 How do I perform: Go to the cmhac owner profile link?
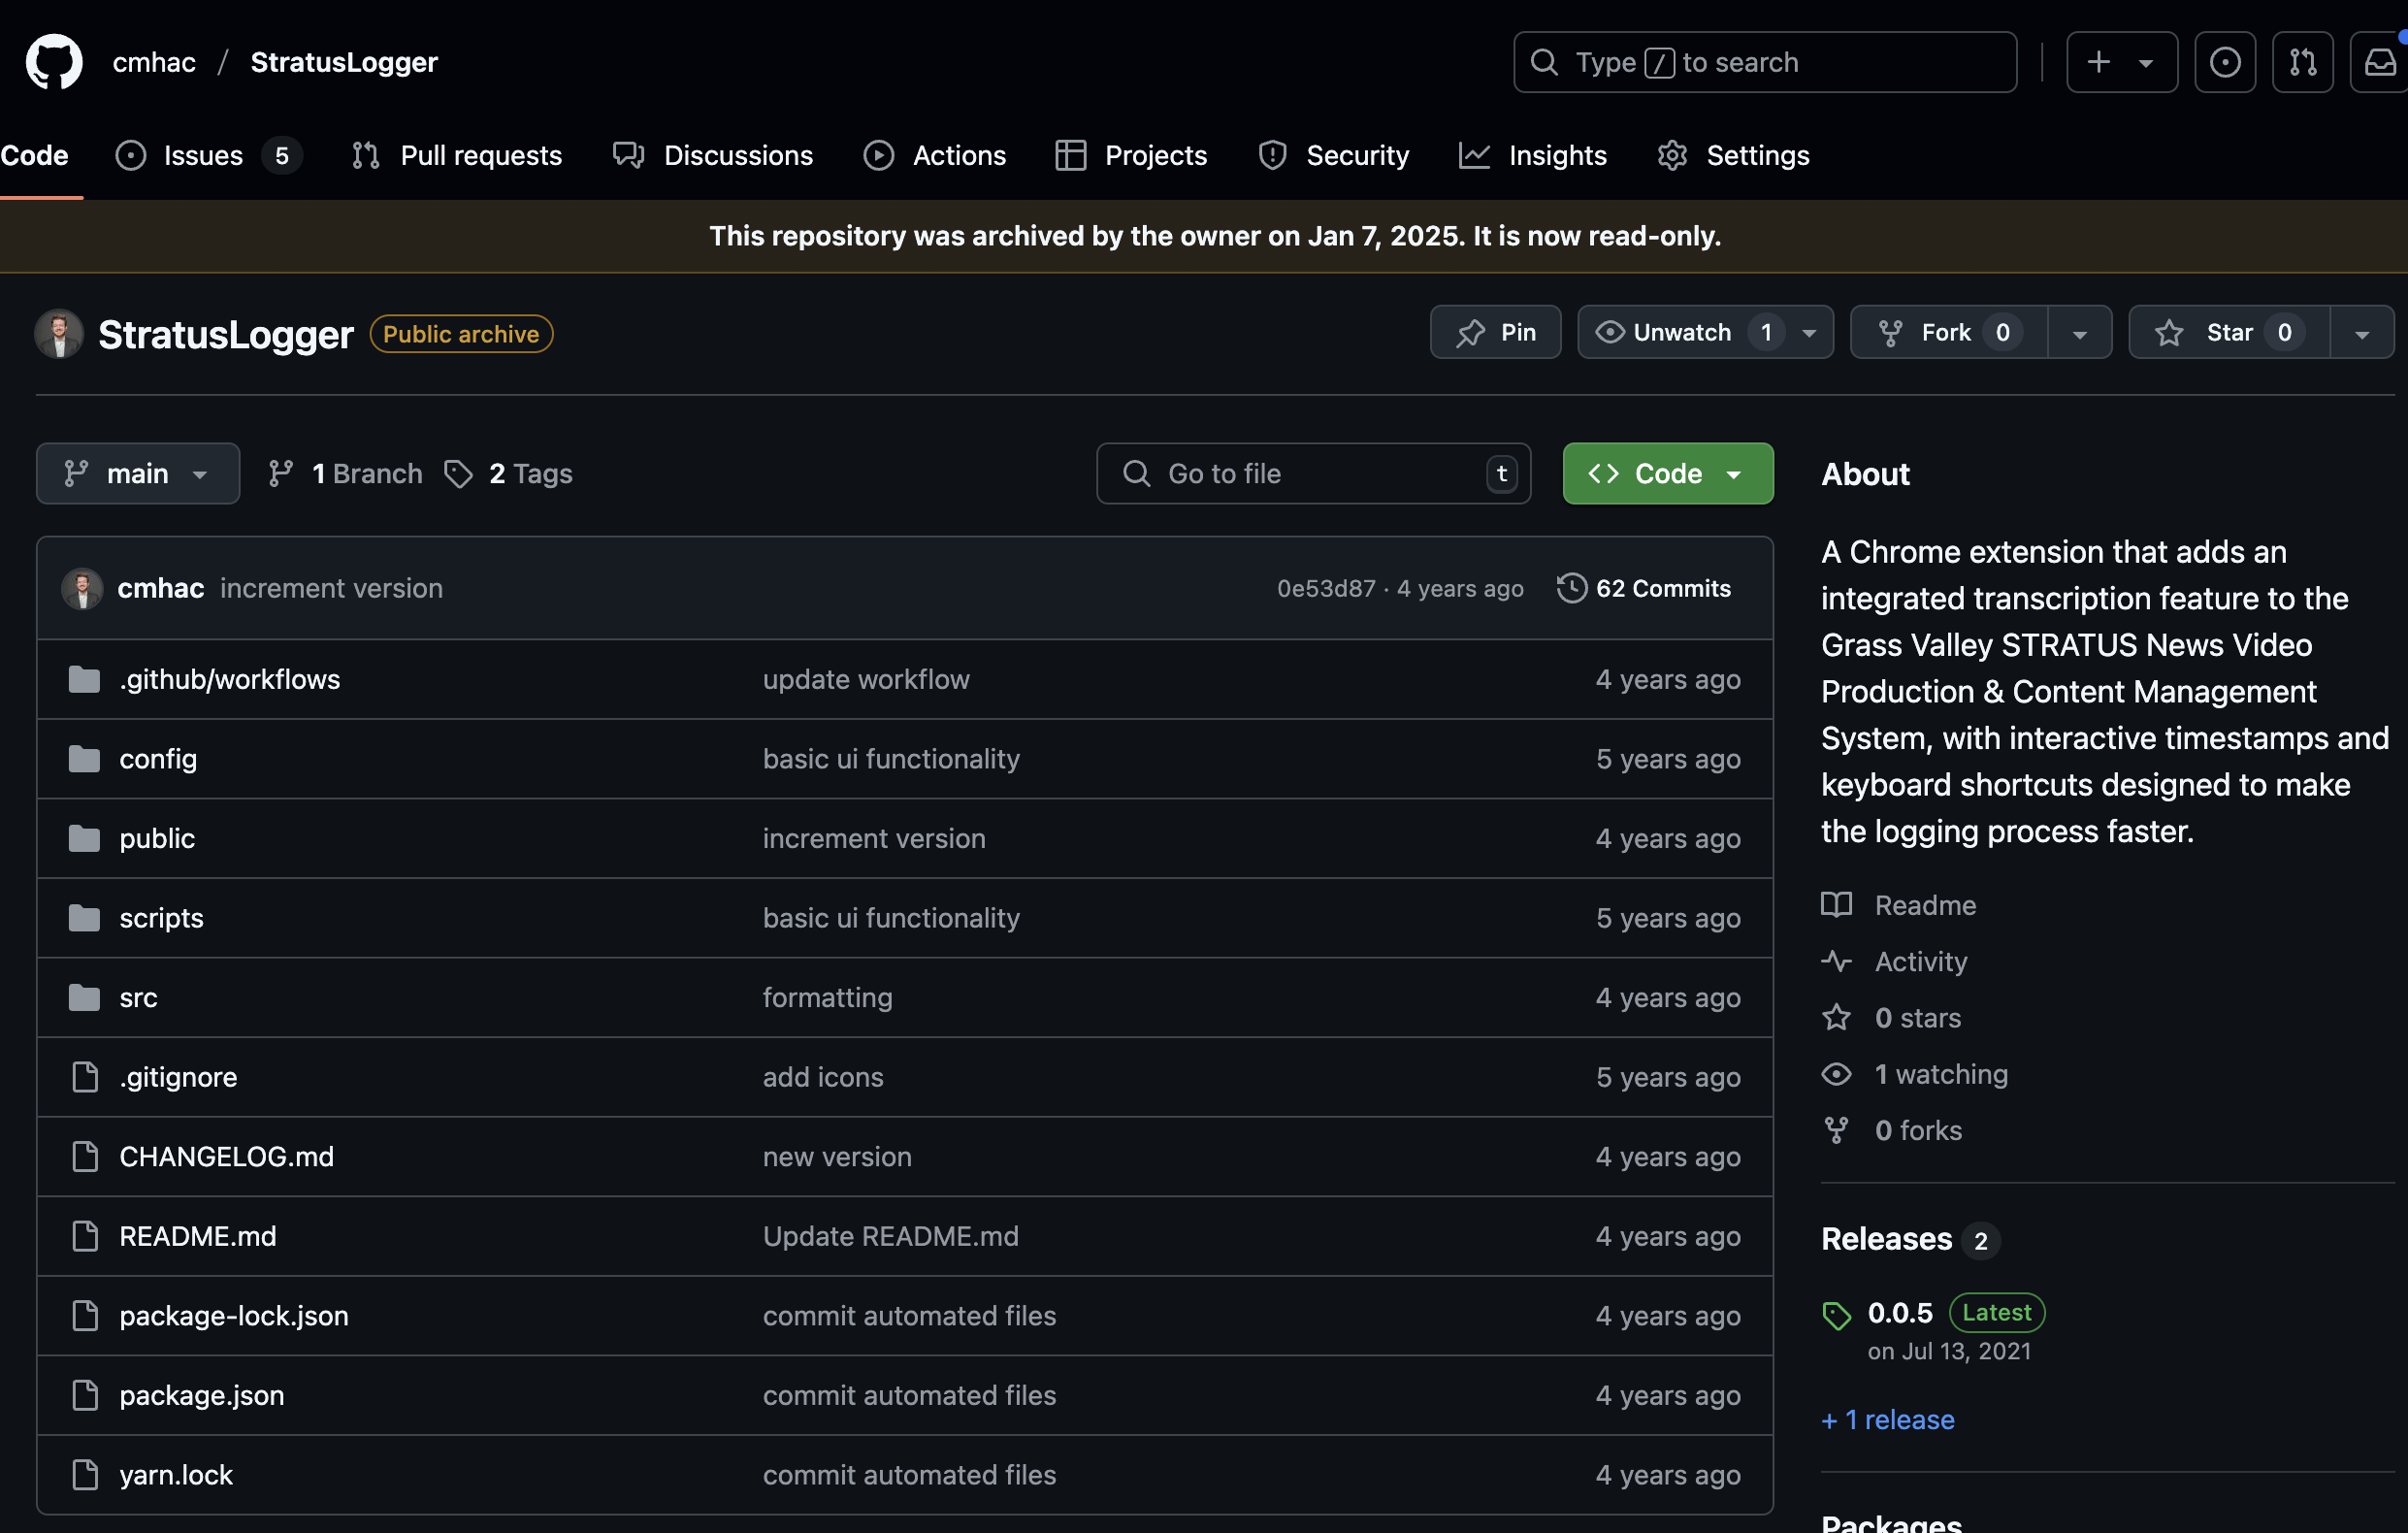(154, 62)
